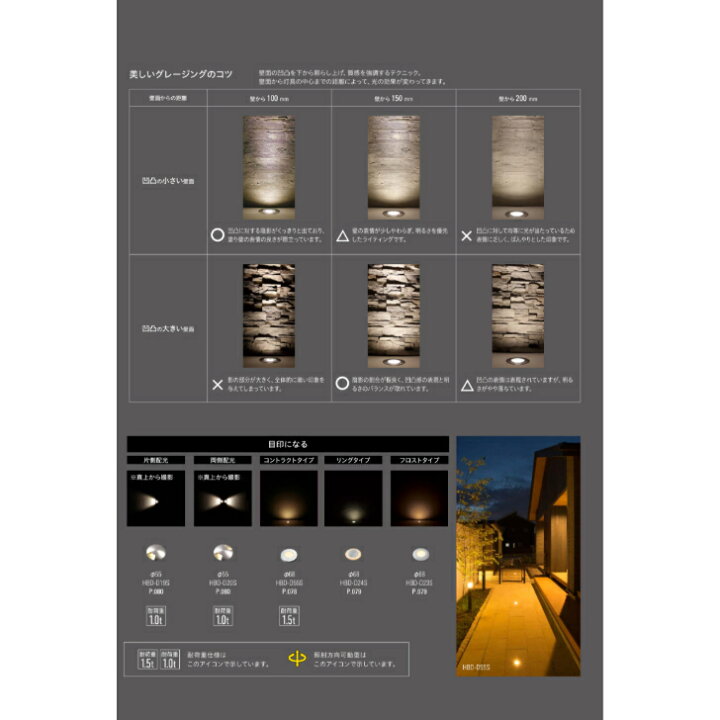Screen dimensions: 720x720
Task: Click the distance-from-wall header cell in the table's top-left corner
Action: pyautogui.click(x=168, y=98)
